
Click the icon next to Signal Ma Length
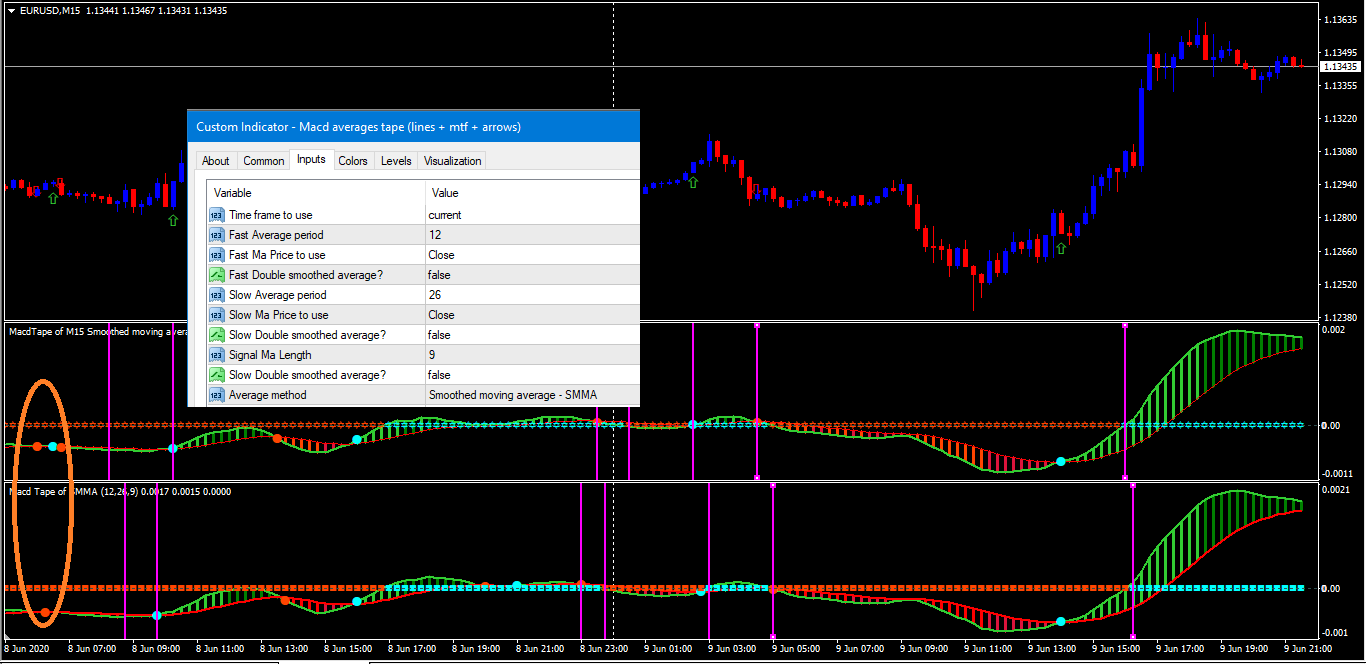point(217,355)
